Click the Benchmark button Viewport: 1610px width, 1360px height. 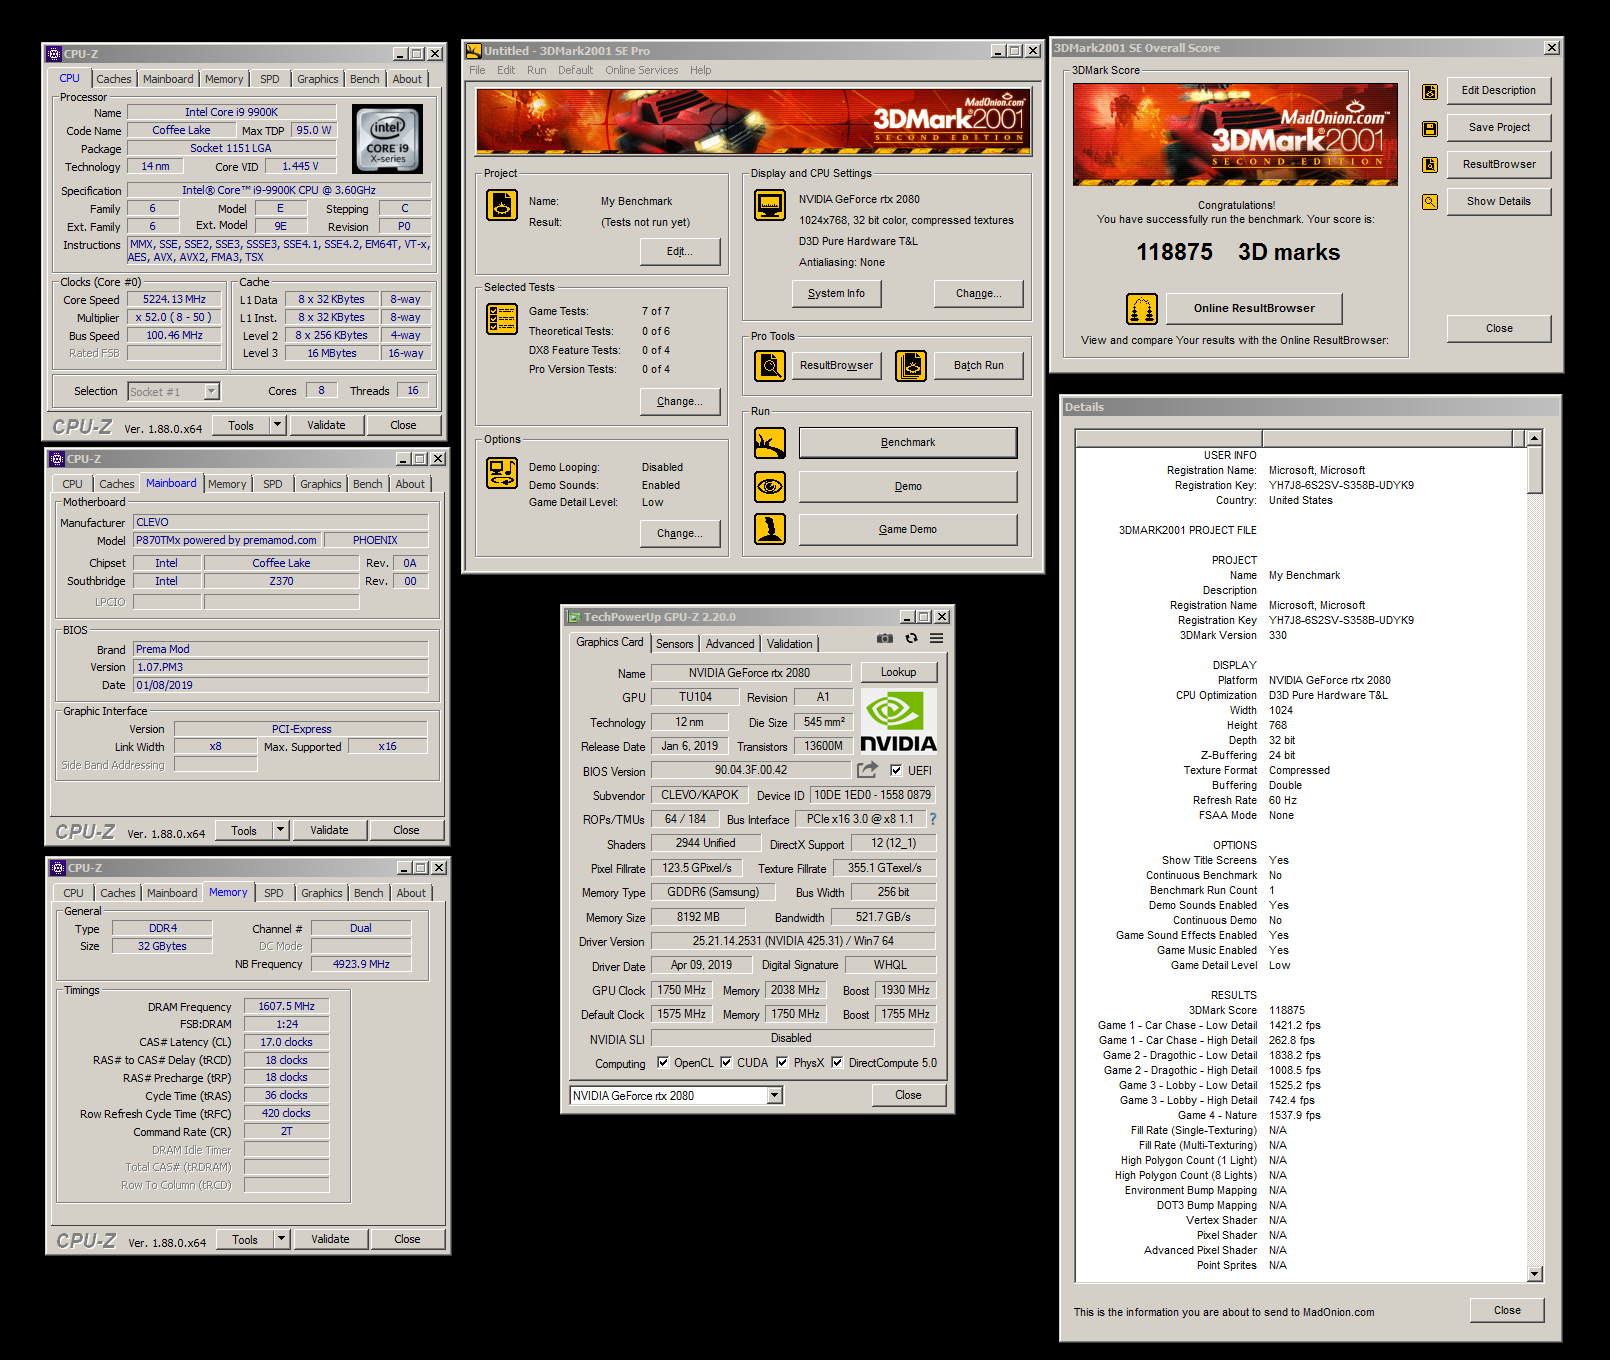point(908,443)
